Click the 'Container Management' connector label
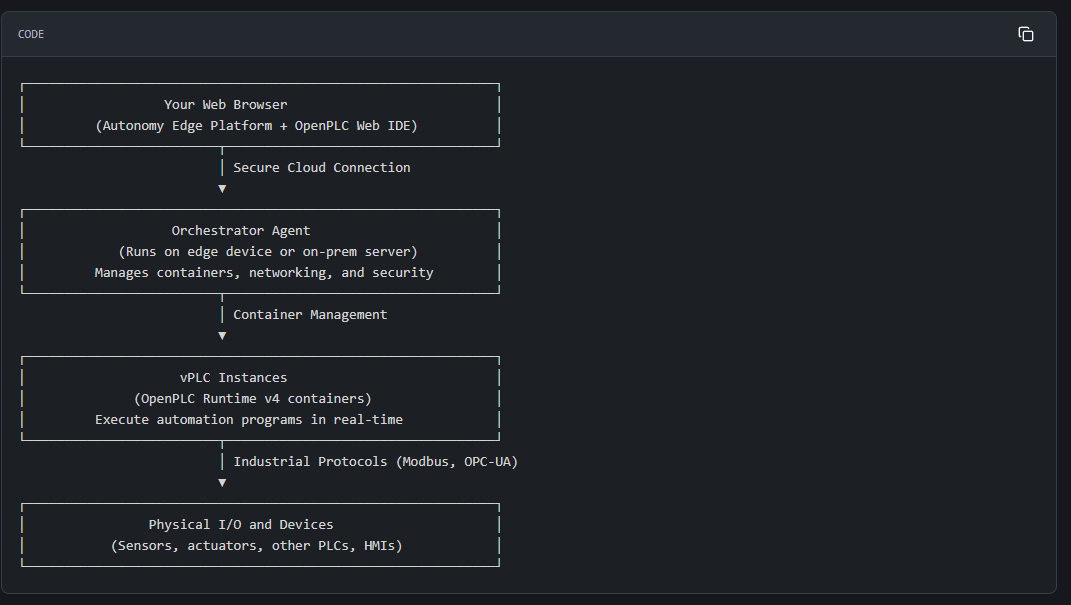The height and width of the screenshot is (605, 1071). point(310,315)
